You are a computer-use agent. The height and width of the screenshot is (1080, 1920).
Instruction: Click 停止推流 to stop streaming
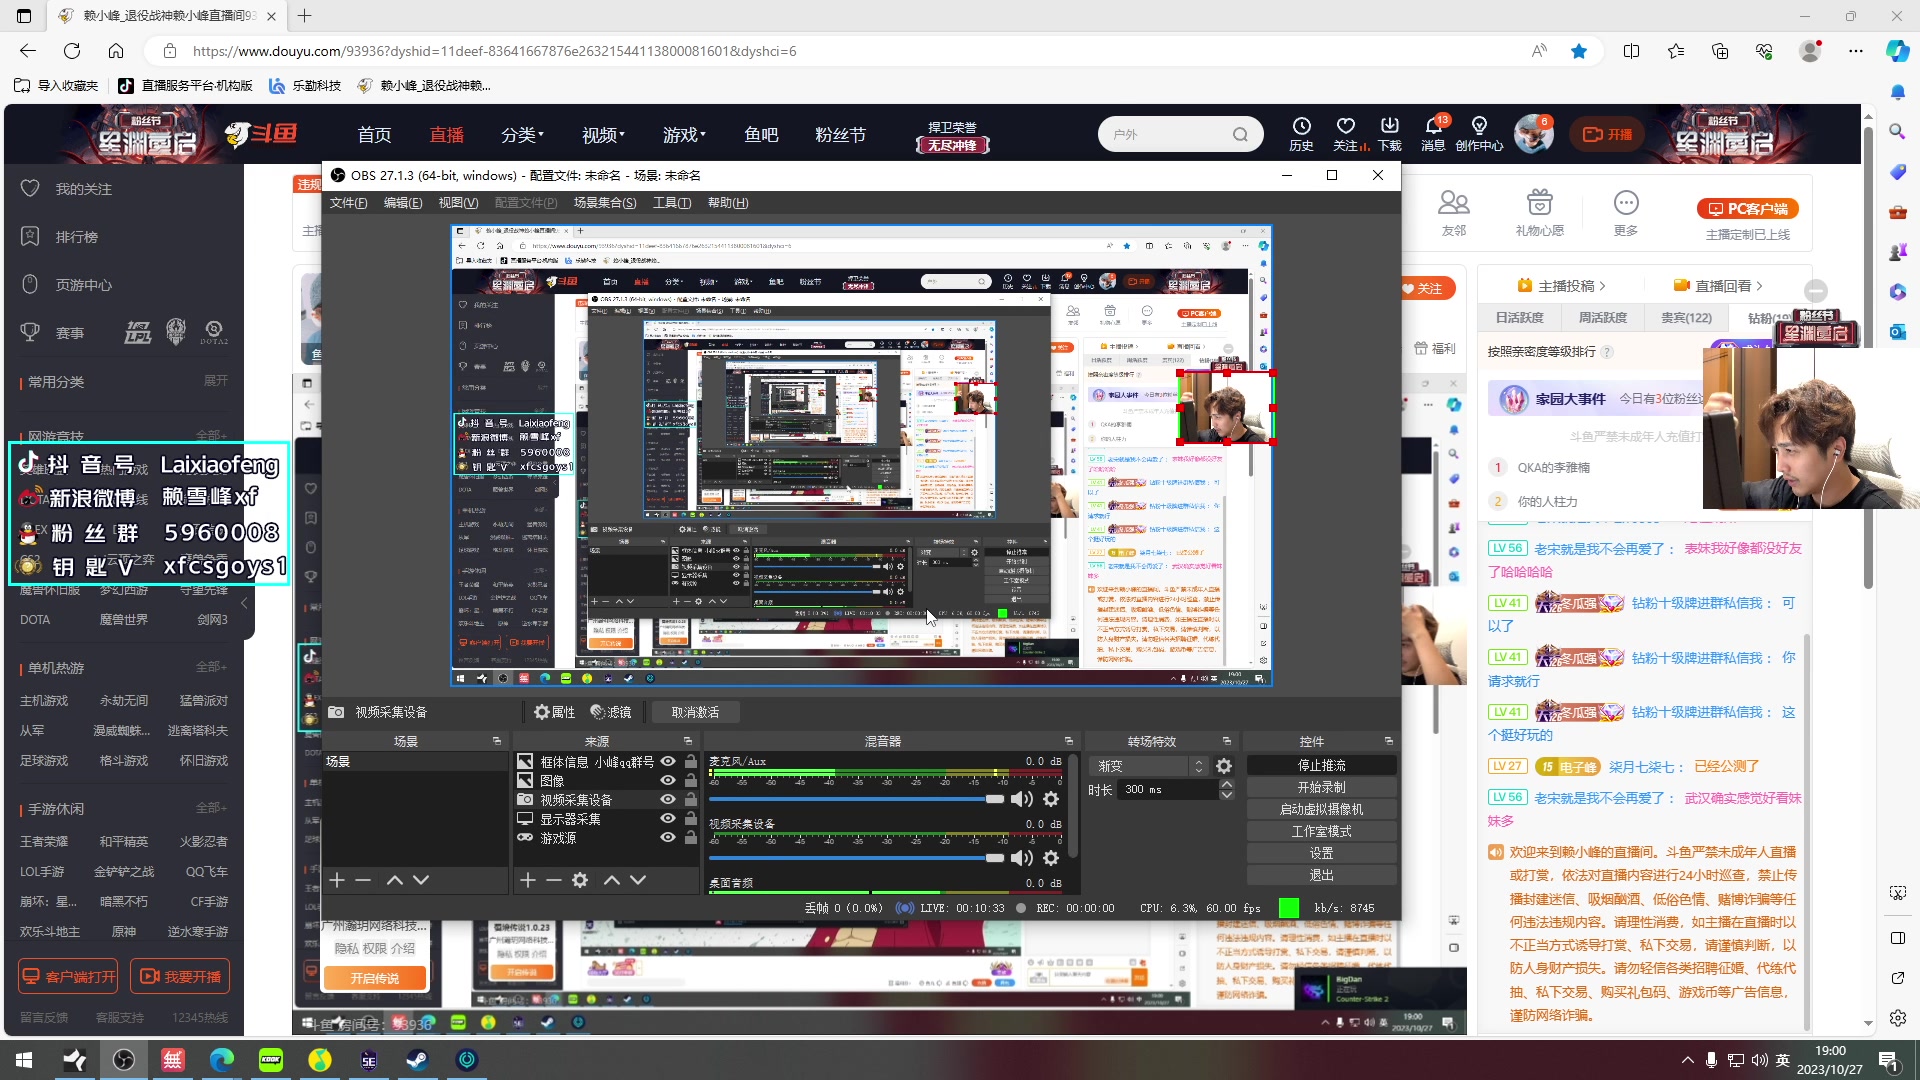pyautogui.click(x=1321, y=765)
